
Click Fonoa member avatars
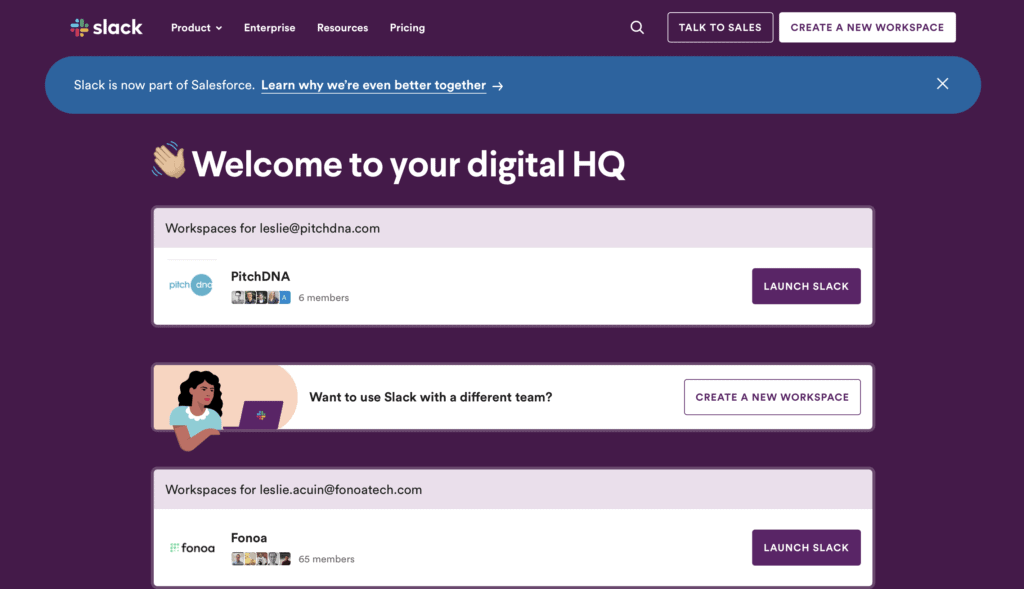[261, 559]
